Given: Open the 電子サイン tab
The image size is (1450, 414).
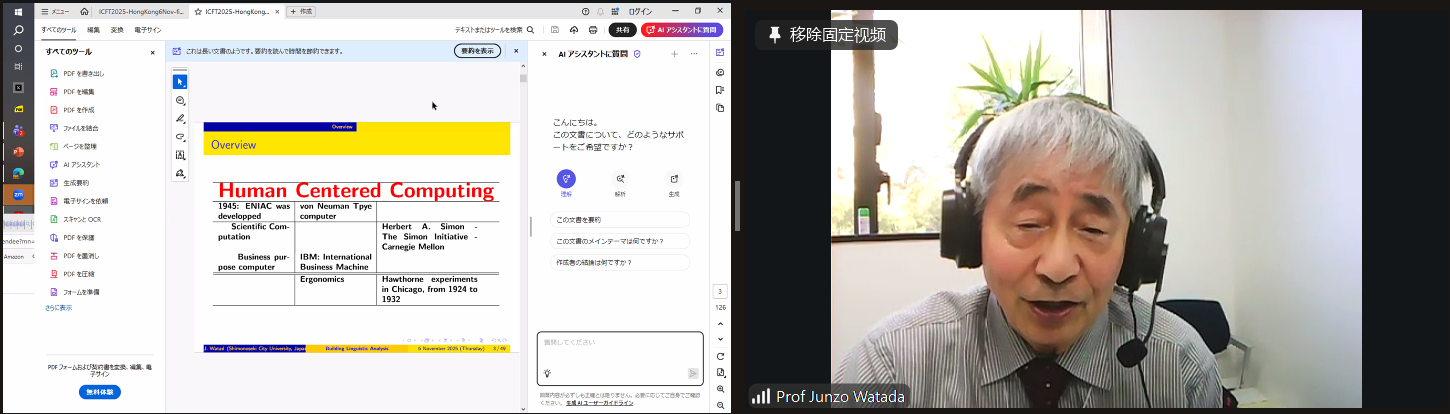Looking at the screenshot, I should 147,30.
